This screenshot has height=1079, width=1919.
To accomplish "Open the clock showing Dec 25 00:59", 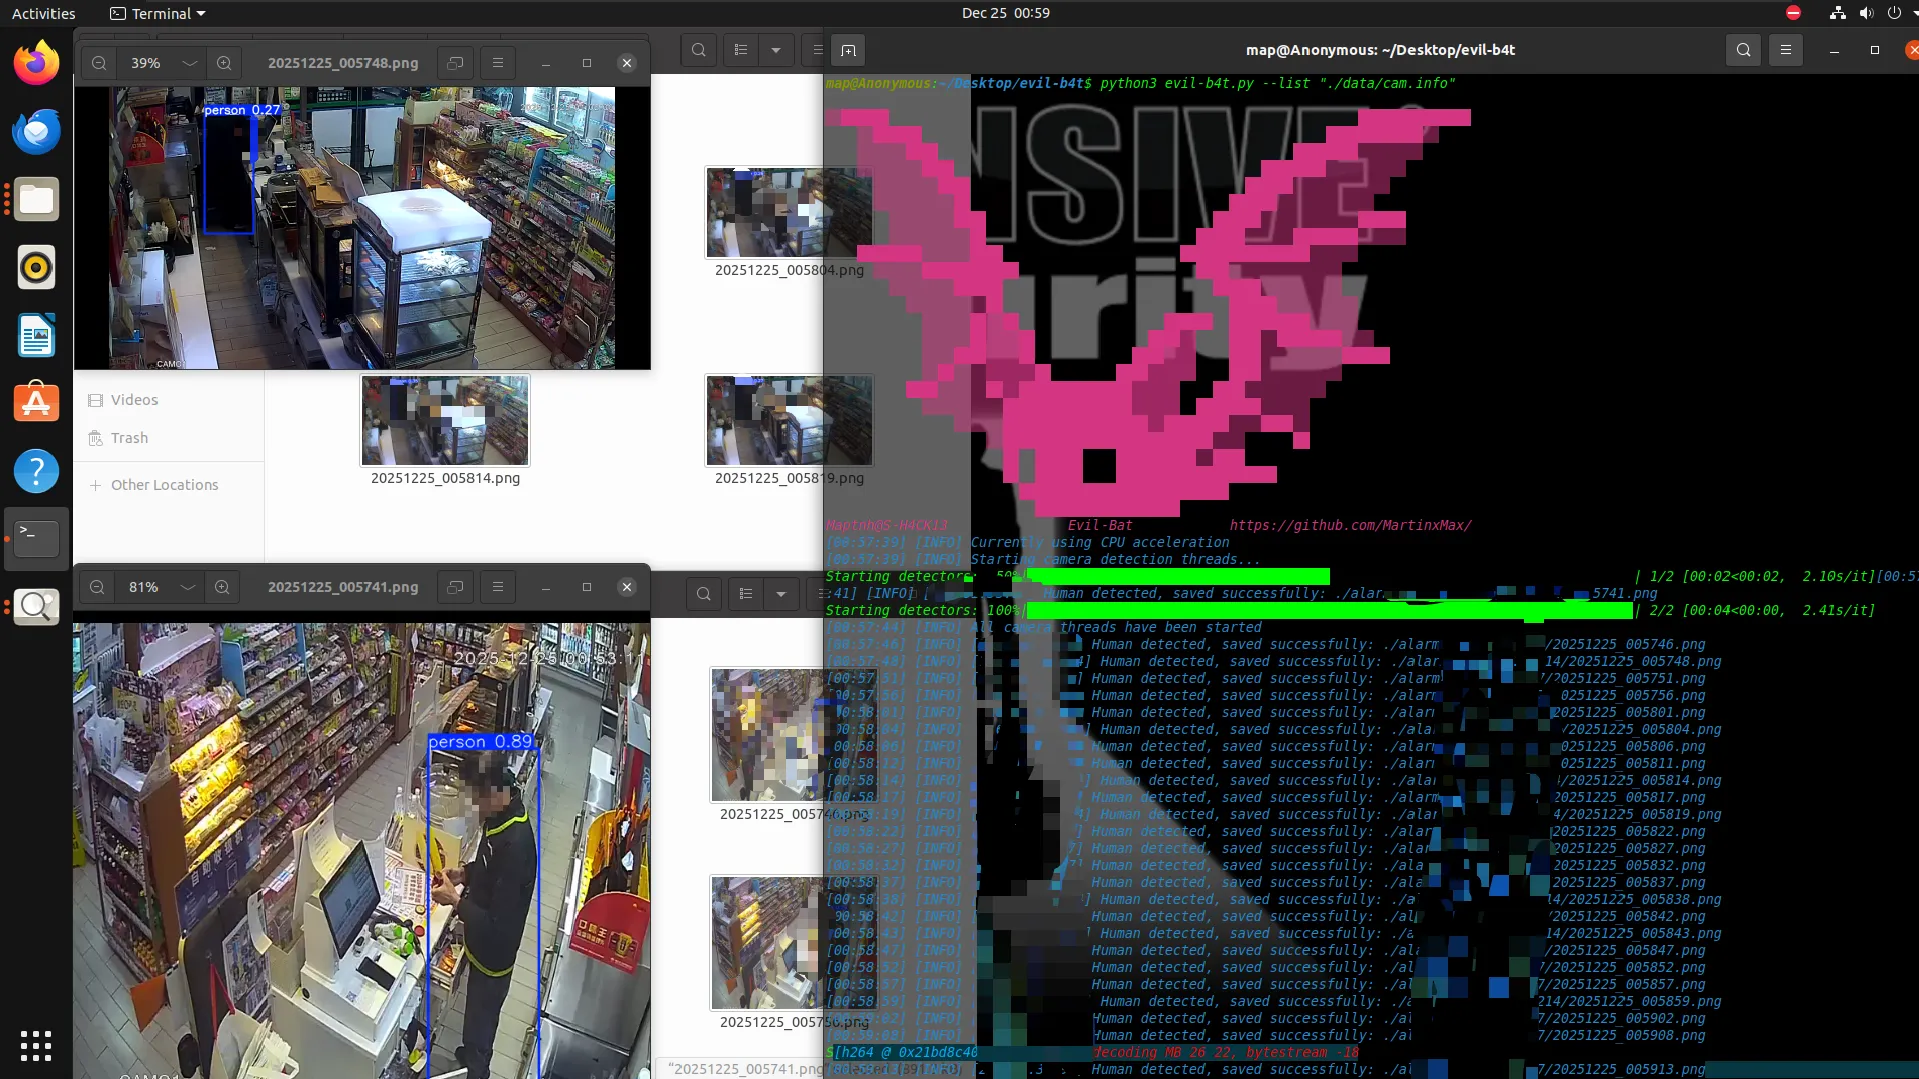I will coord(1006,13).
